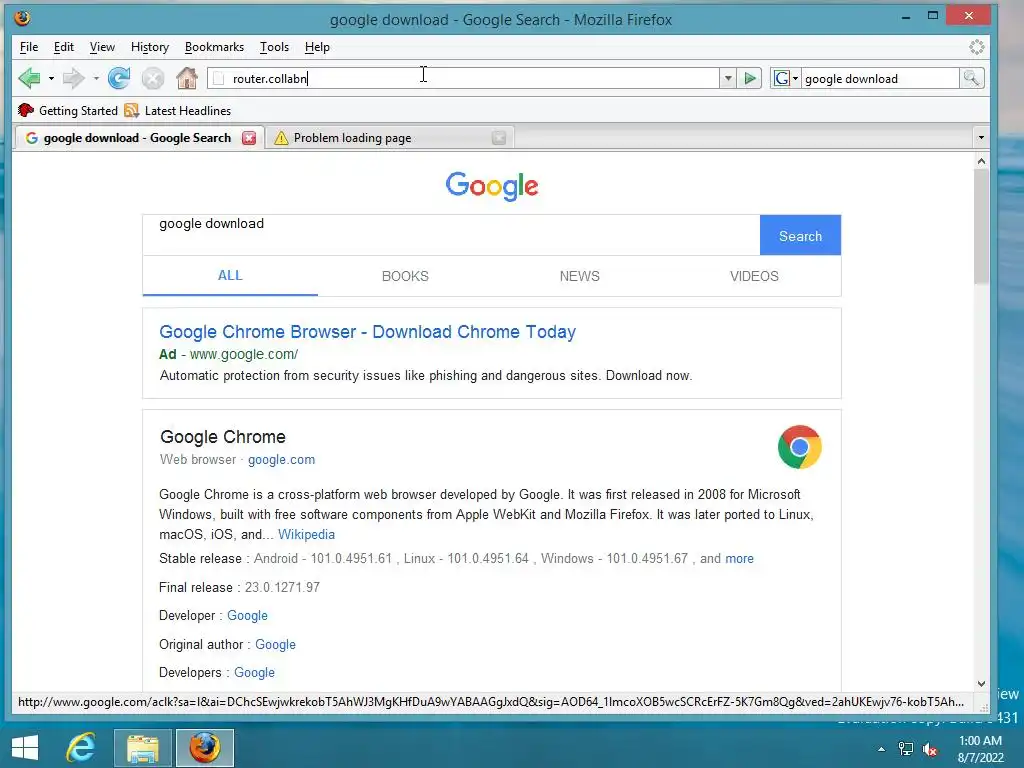The width and height of the screenshot is (1024, 768).
Task: Expand the address bar URL dropdown
Action: (x=728, y=78)
